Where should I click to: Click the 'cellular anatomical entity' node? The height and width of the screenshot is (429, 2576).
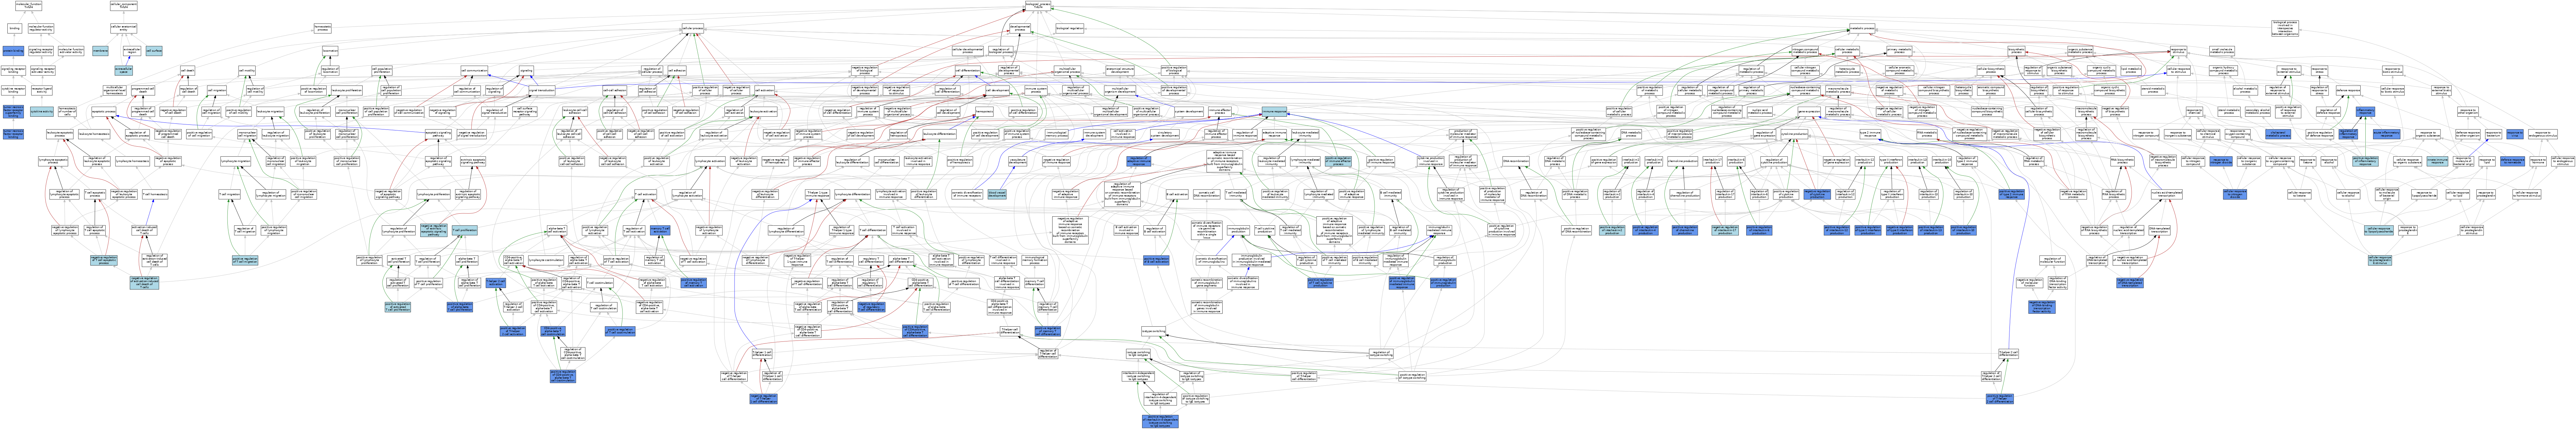tap(124, 28)
